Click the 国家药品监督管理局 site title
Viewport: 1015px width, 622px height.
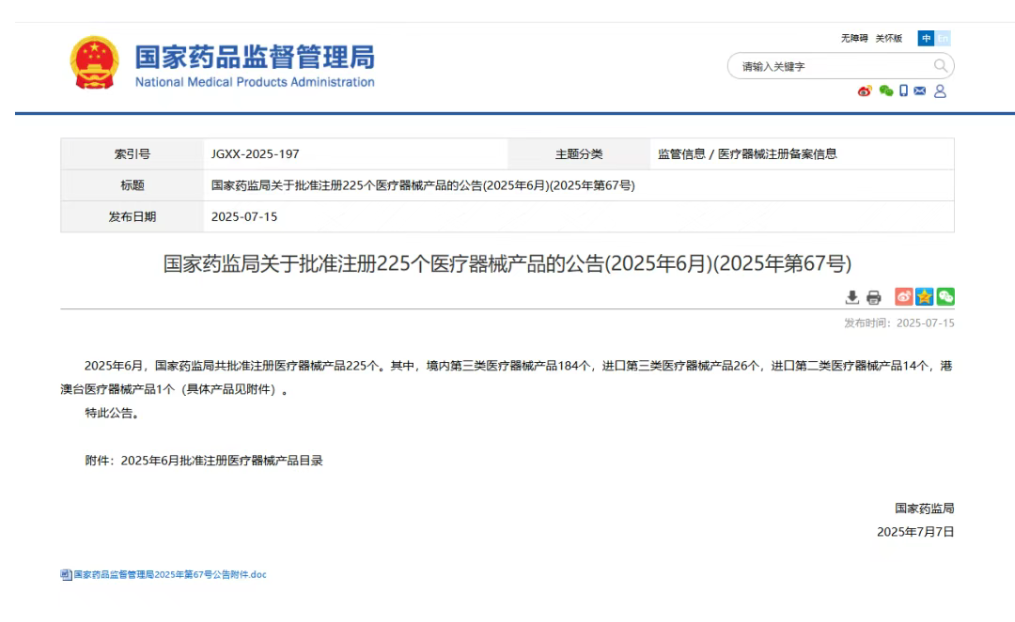pos(254,56)
